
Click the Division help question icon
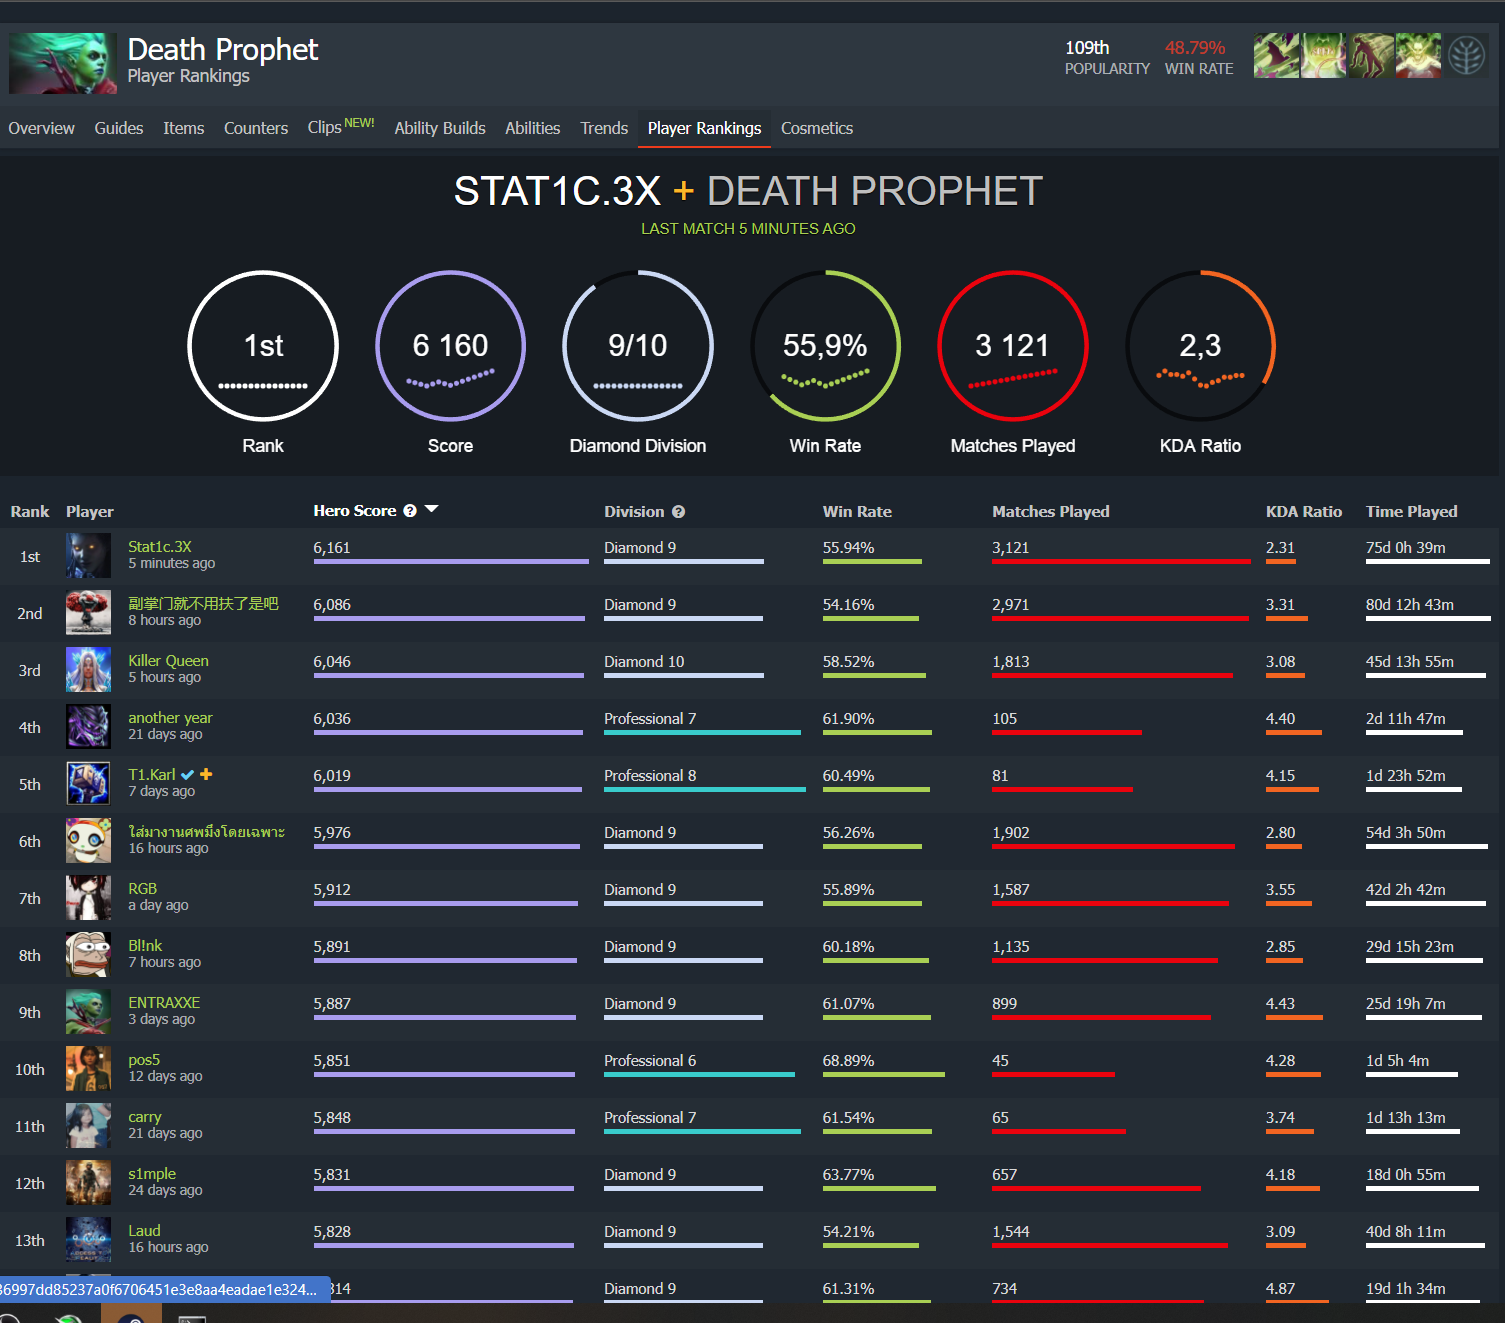(678, 512)
